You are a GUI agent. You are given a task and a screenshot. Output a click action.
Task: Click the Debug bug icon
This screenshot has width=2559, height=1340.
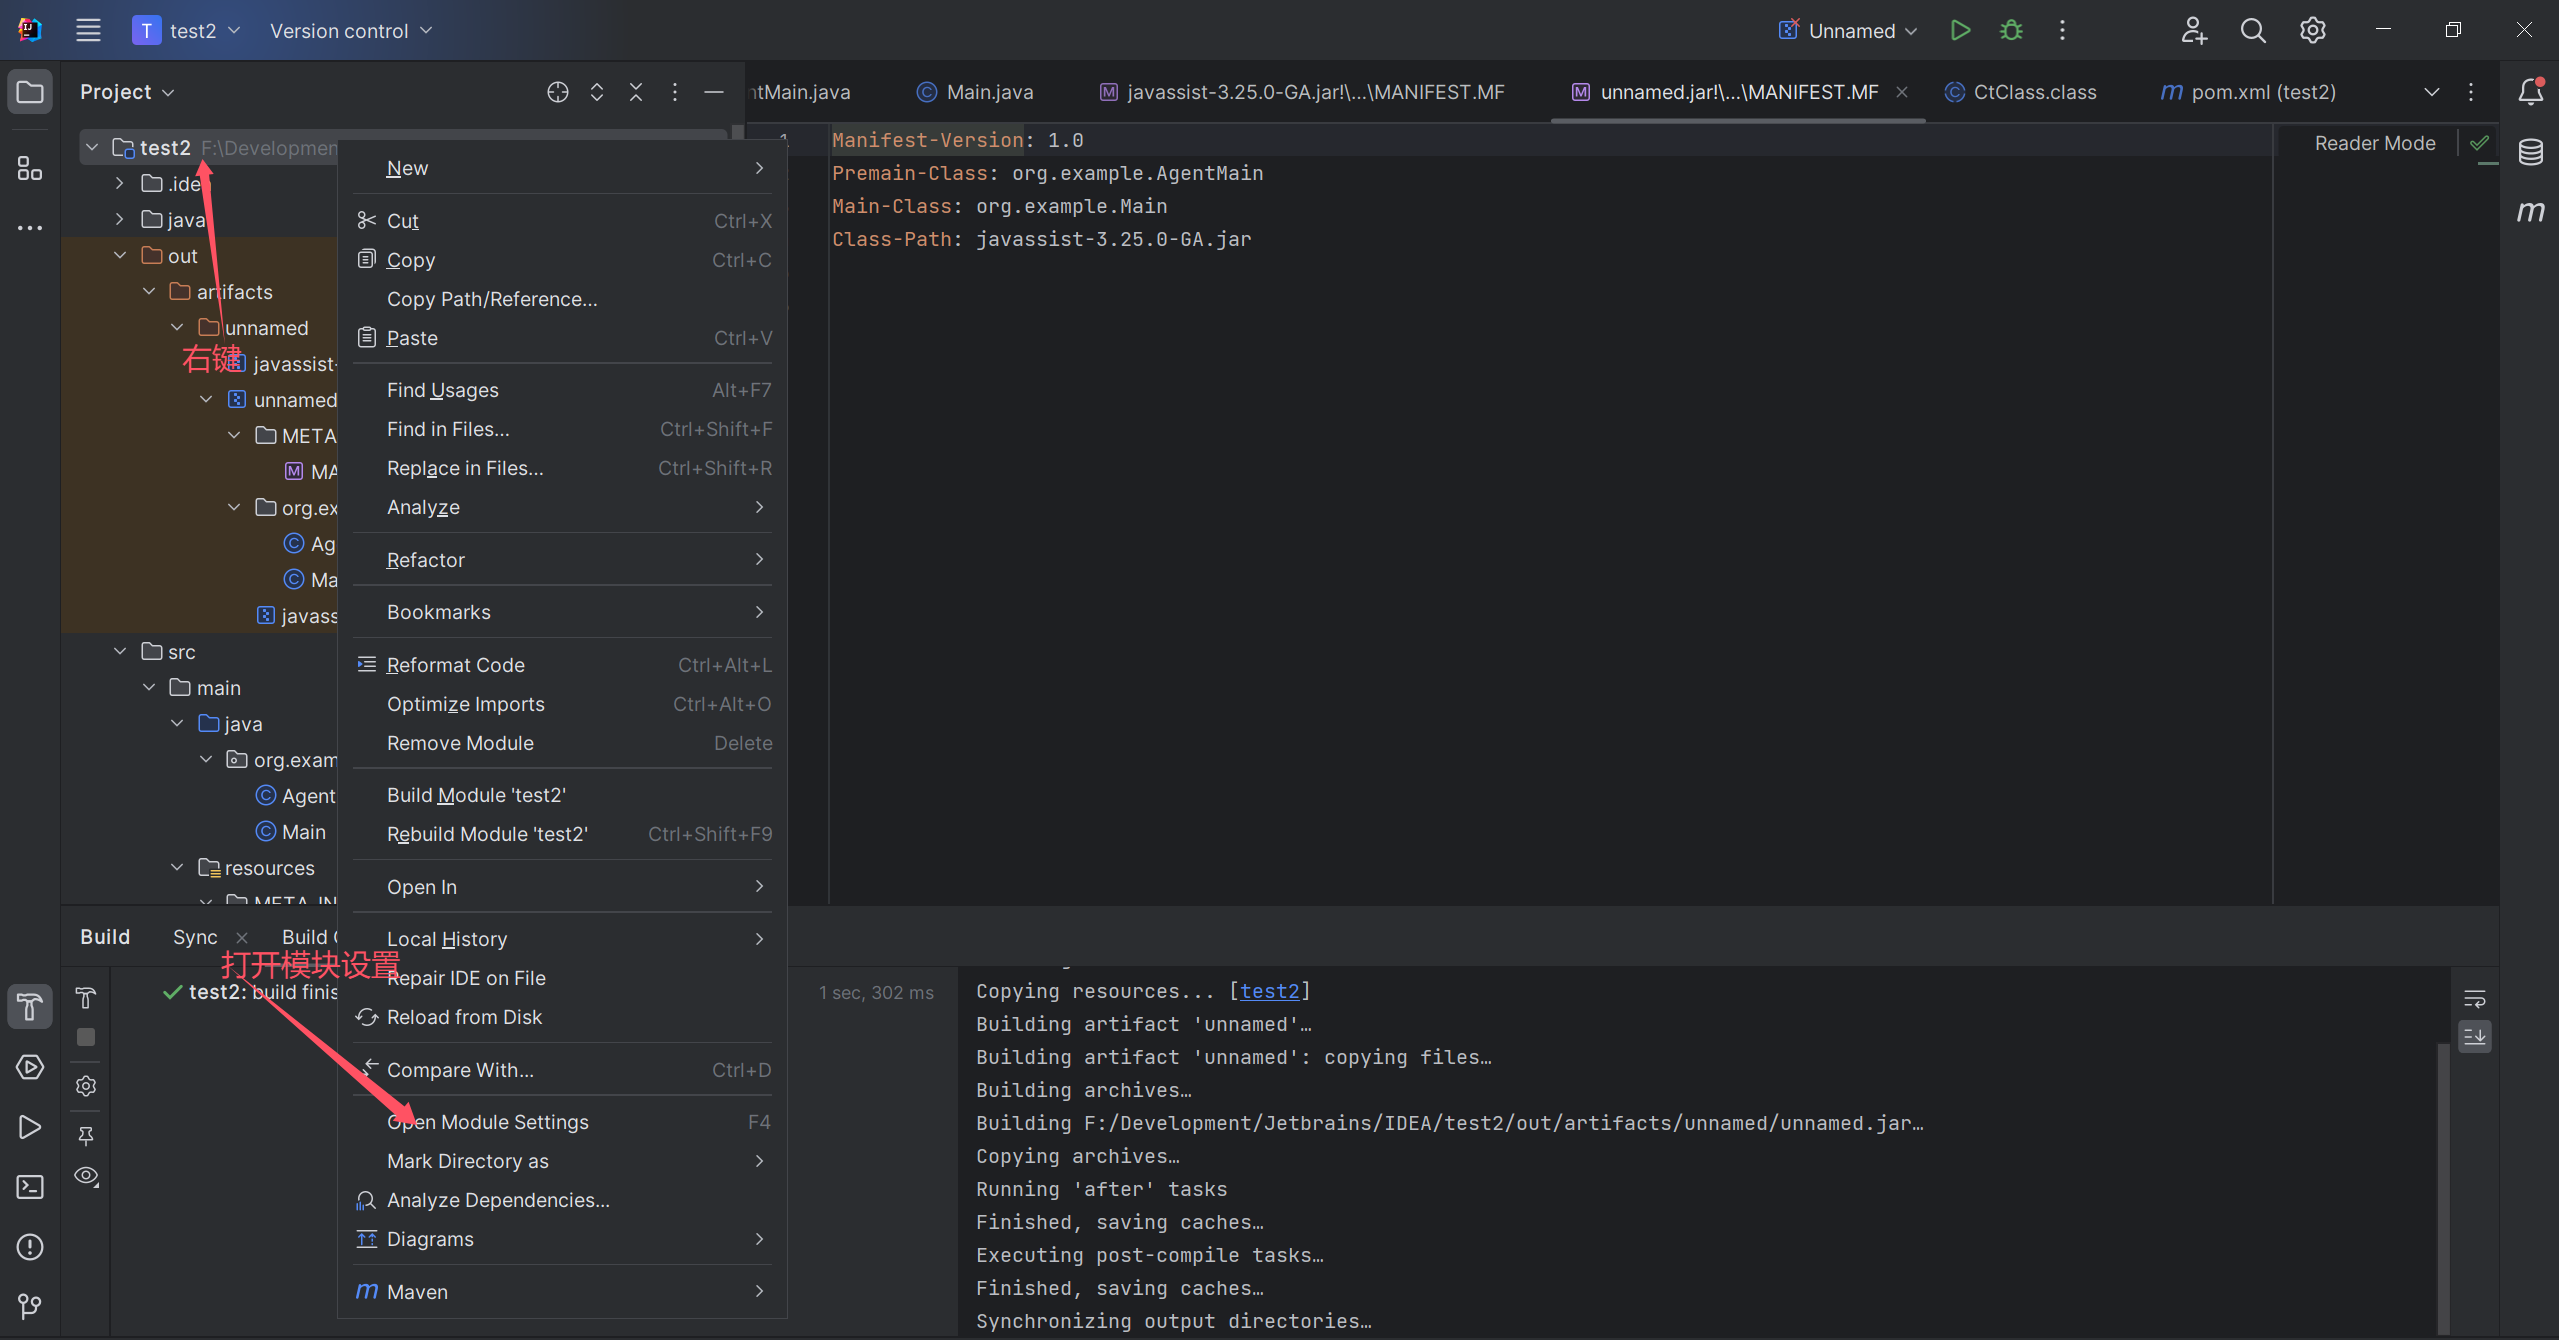2011,30
